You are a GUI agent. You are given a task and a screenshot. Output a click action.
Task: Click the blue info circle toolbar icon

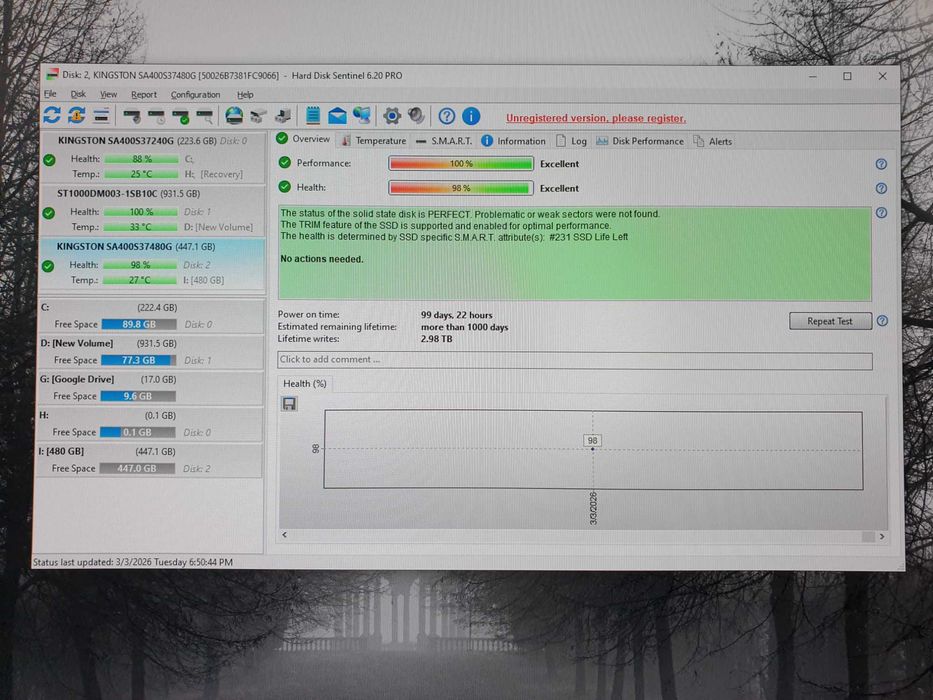(x=471, y=116)
